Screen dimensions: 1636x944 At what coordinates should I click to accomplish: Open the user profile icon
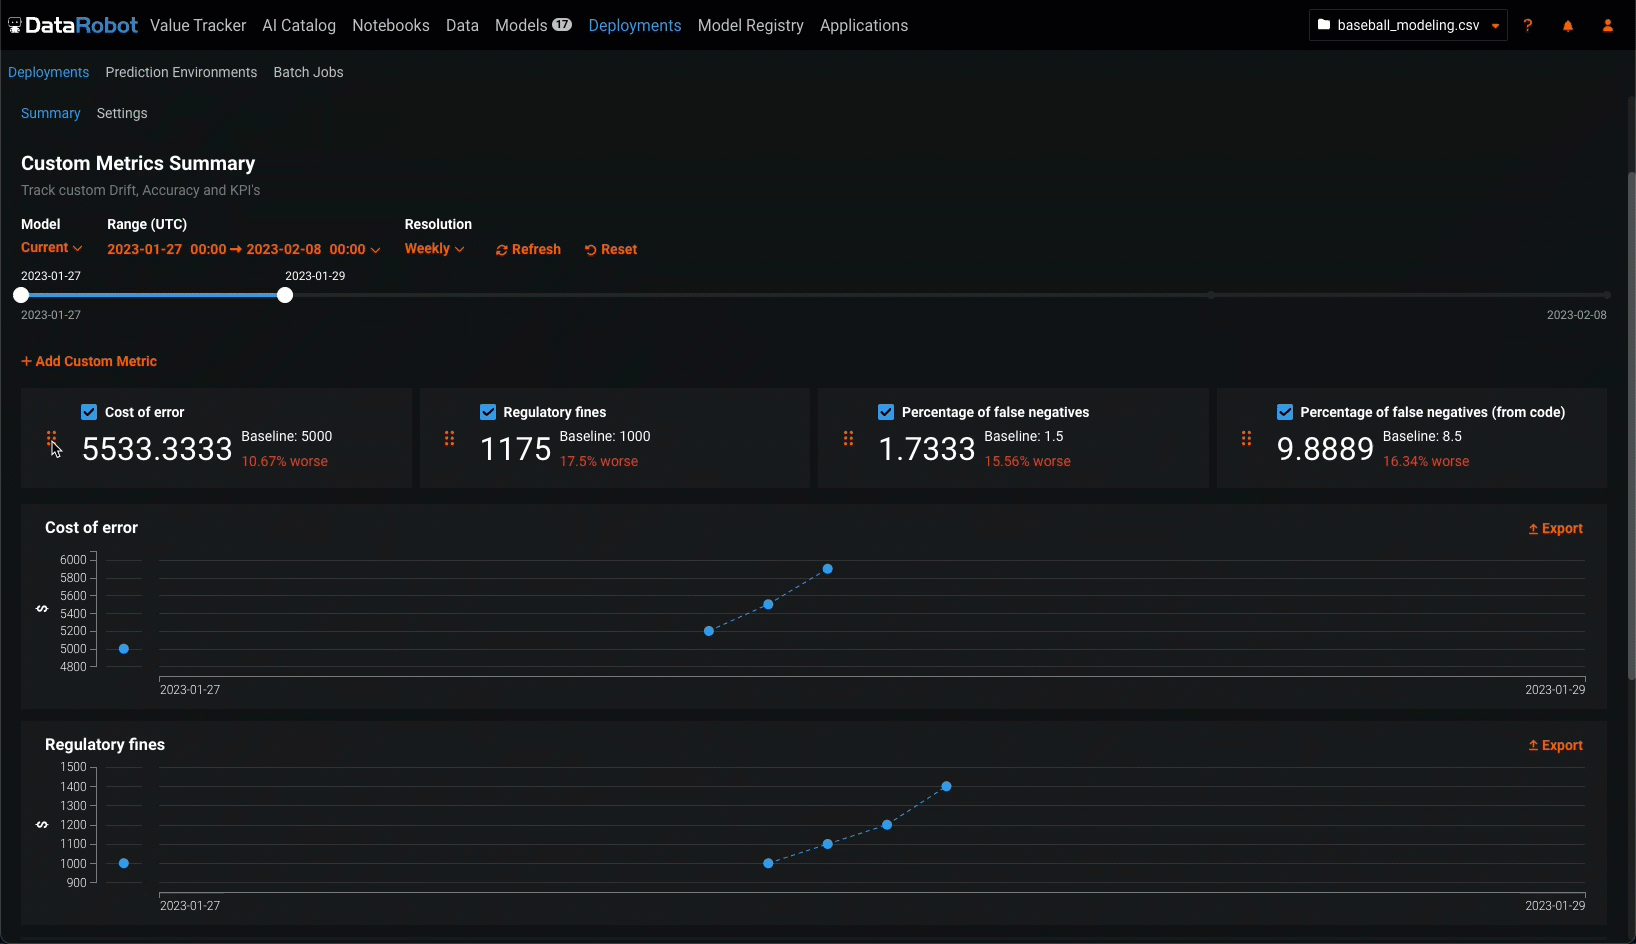coord(1607,26)
